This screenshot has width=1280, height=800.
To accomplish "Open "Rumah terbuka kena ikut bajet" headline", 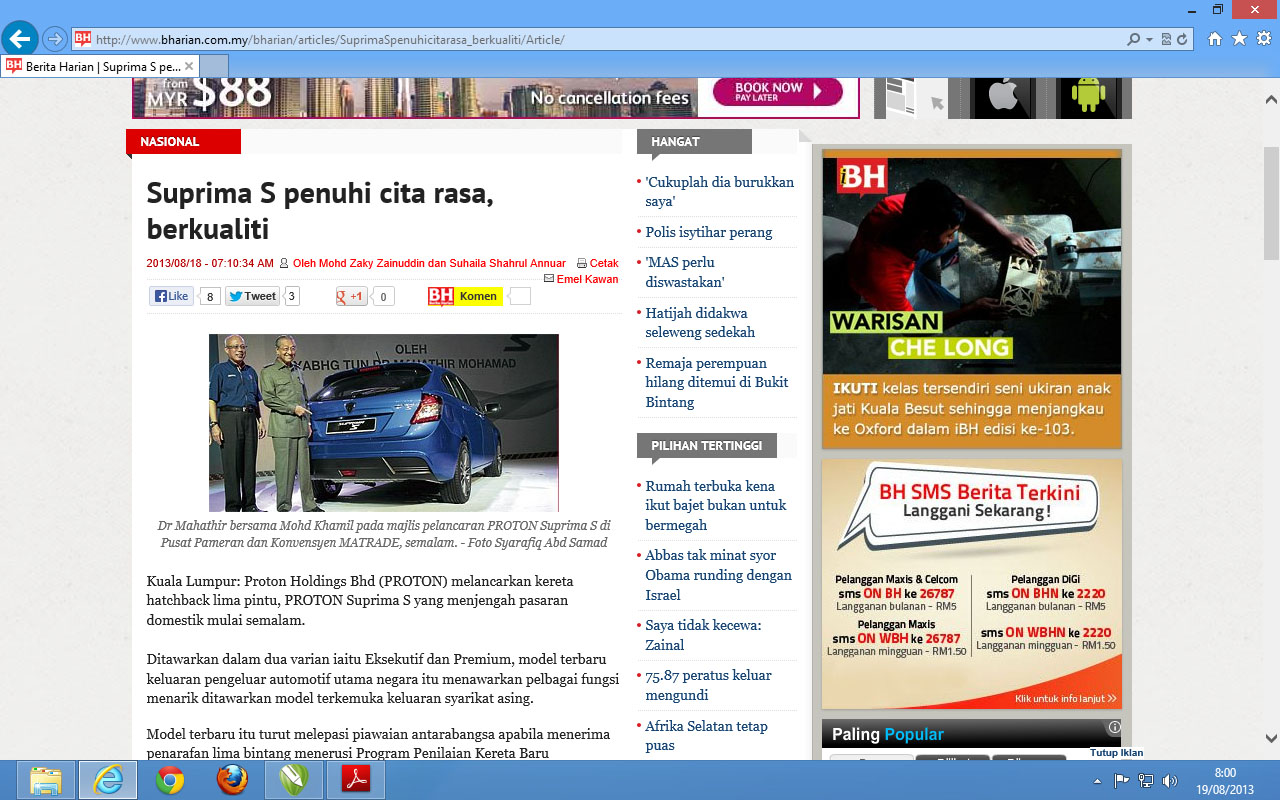I will click(x=716, y=505).
